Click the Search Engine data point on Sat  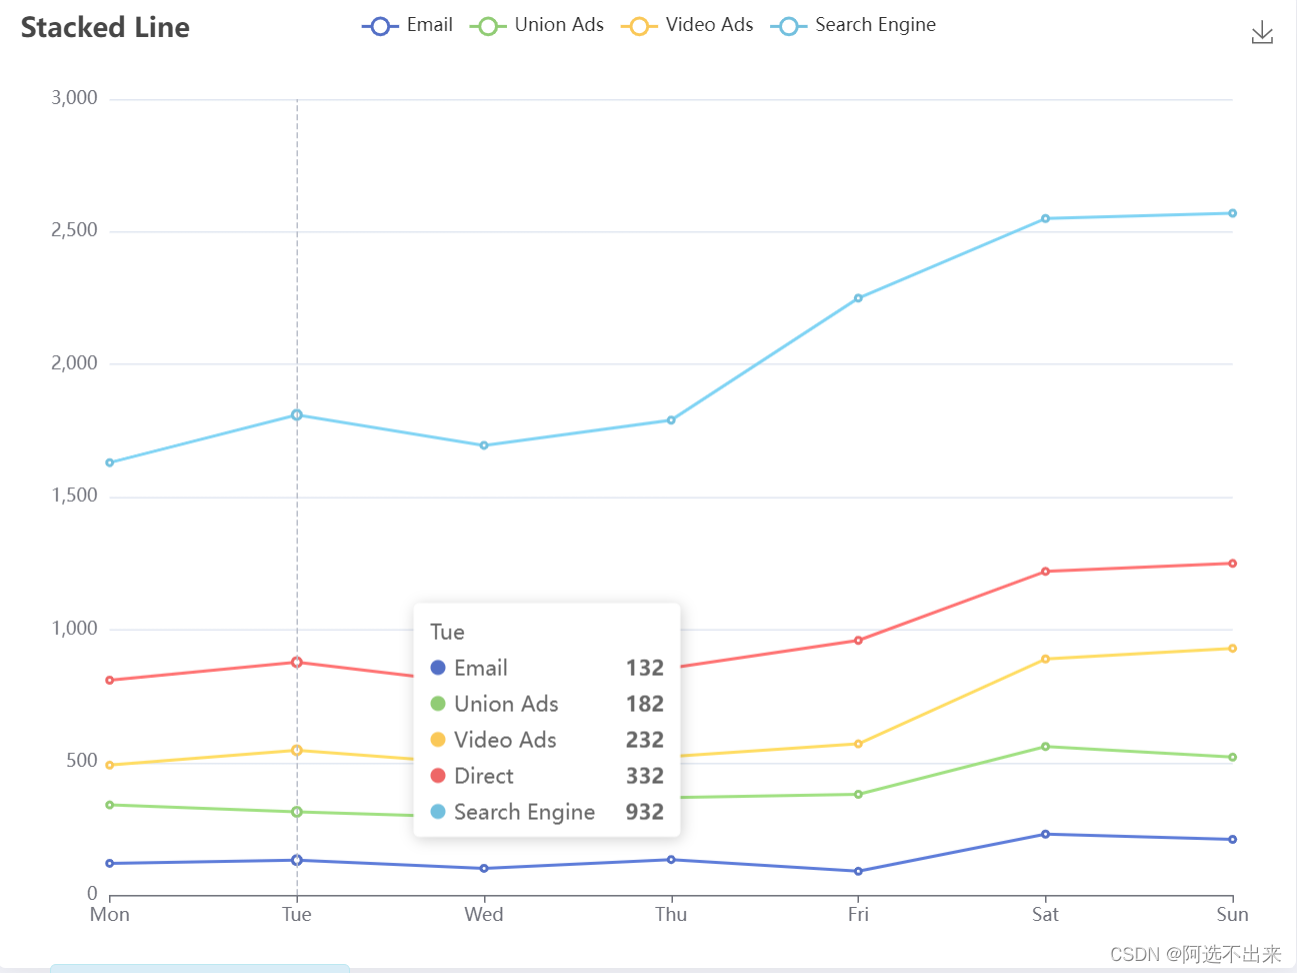tap(1045, 218)
